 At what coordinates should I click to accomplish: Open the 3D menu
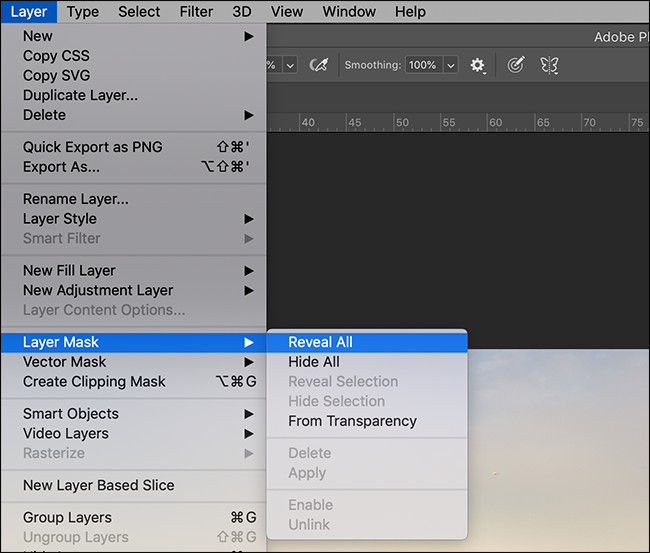(242, 12)
